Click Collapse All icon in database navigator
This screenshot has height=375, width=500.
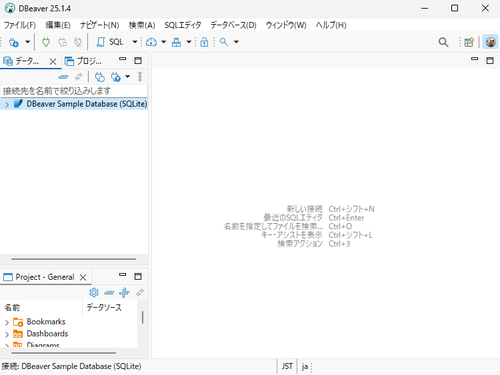click(63, 77)
